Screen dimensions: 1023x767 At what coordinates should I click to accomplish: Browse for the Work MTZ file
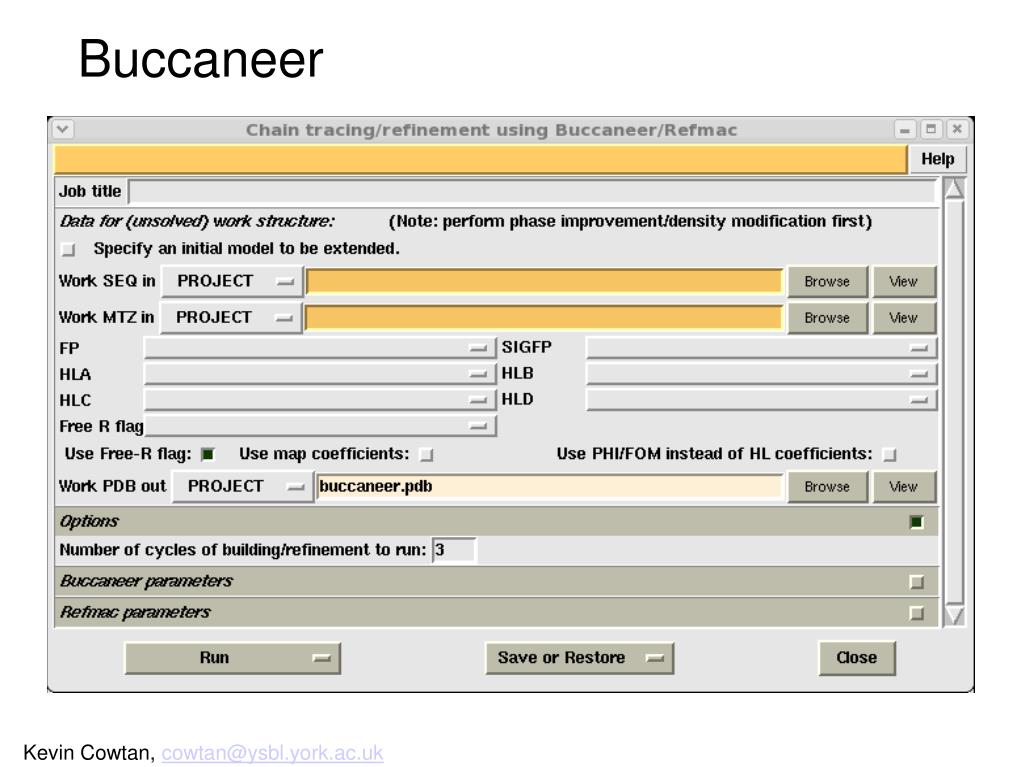[827, 318]
